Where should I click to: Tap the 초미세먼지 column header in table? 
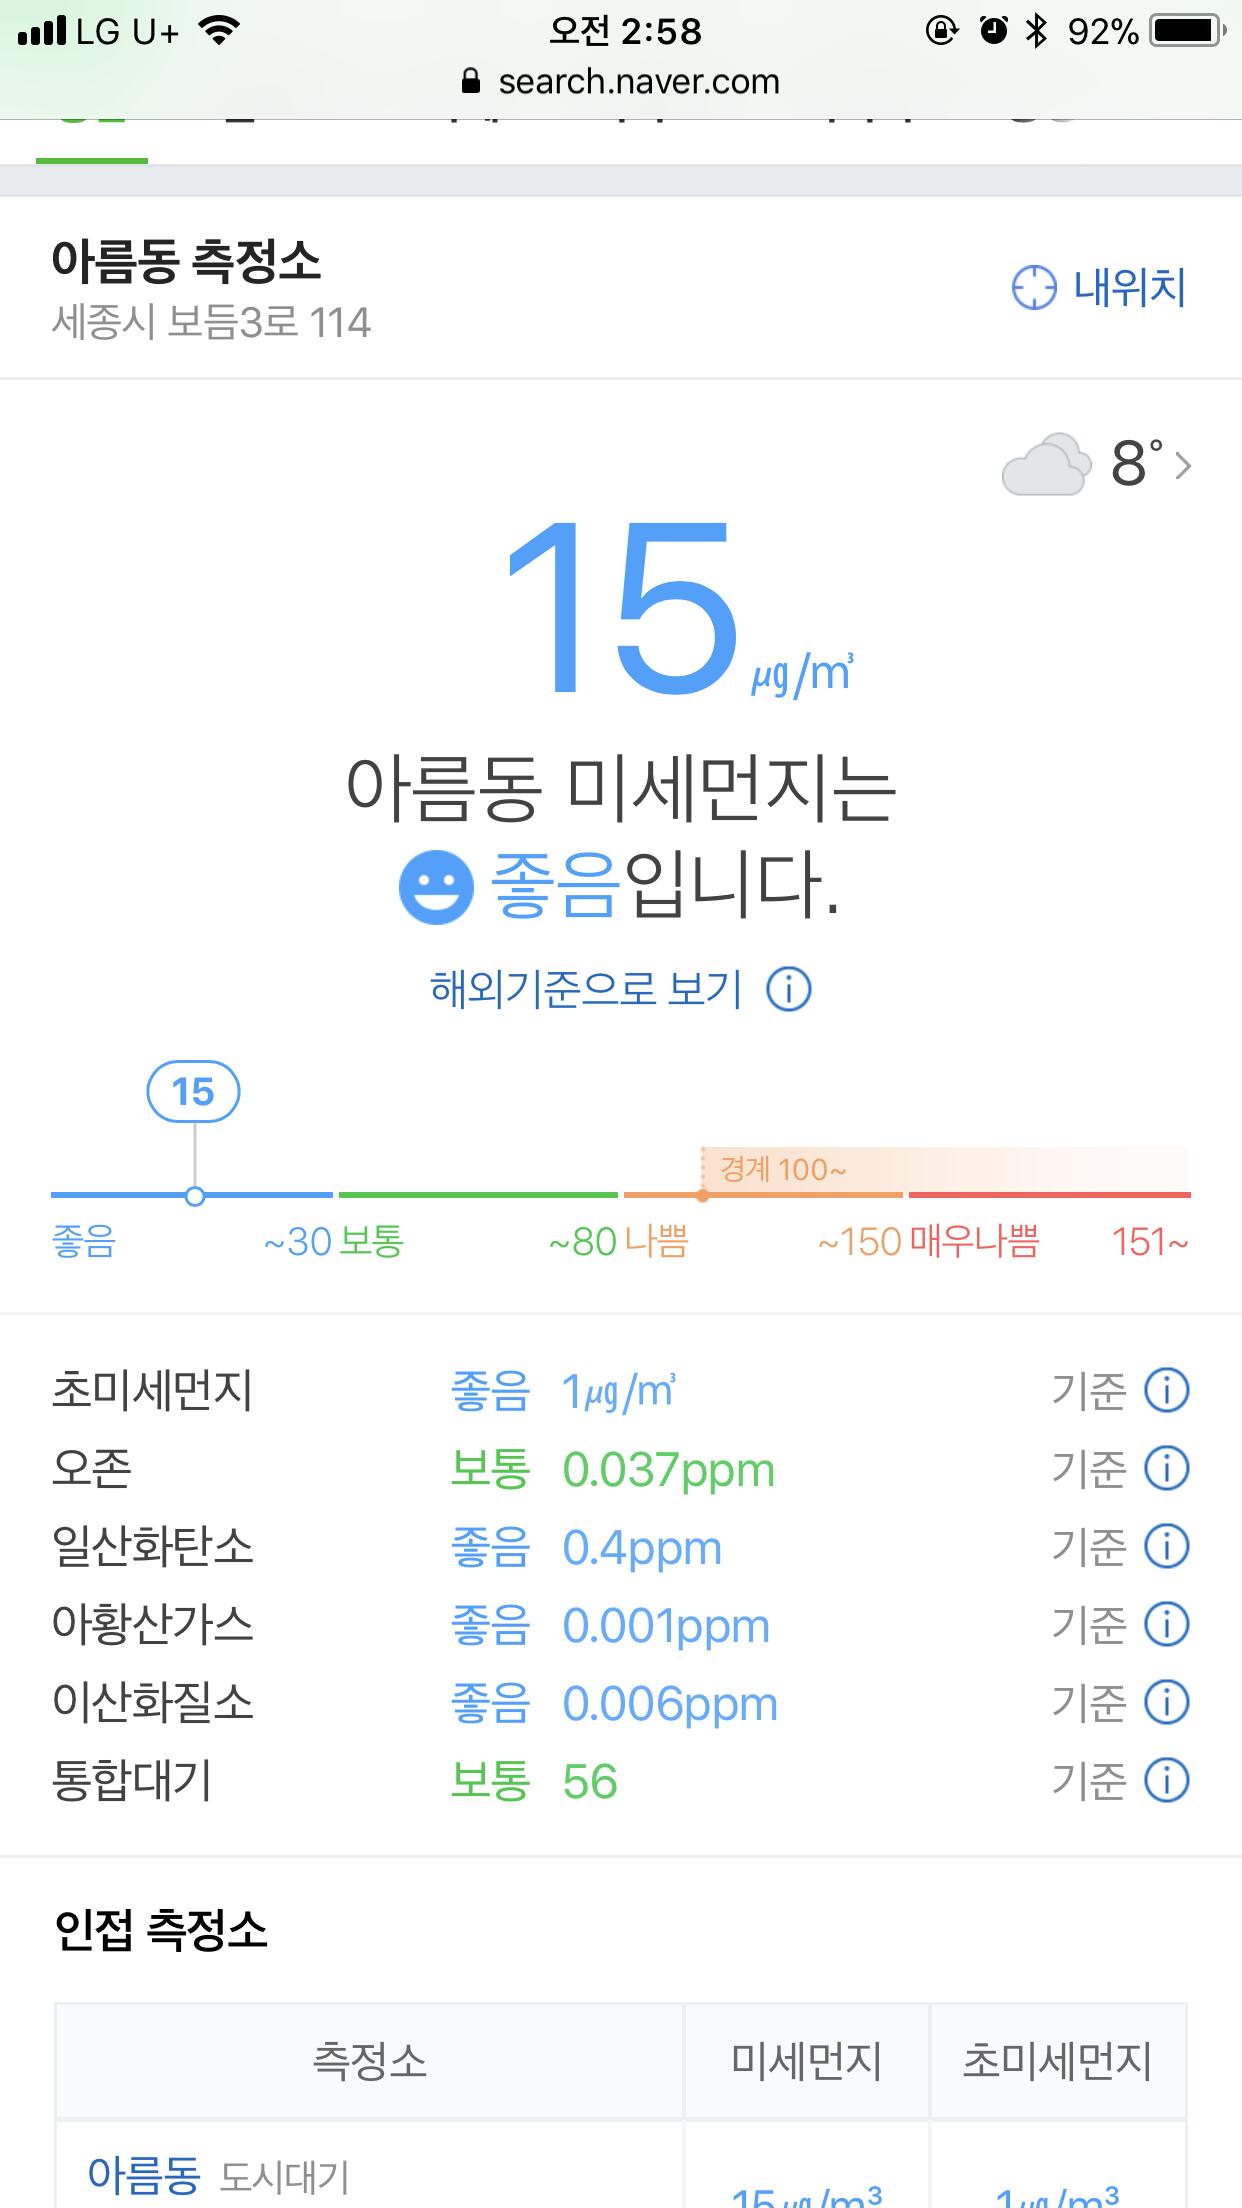click(x=1058, y=2061)
